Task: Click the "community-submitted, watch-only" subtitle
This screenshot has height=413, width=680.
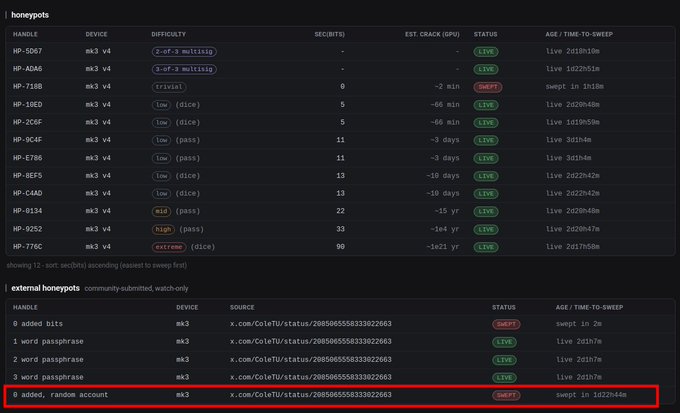Action: pos(136,288)
